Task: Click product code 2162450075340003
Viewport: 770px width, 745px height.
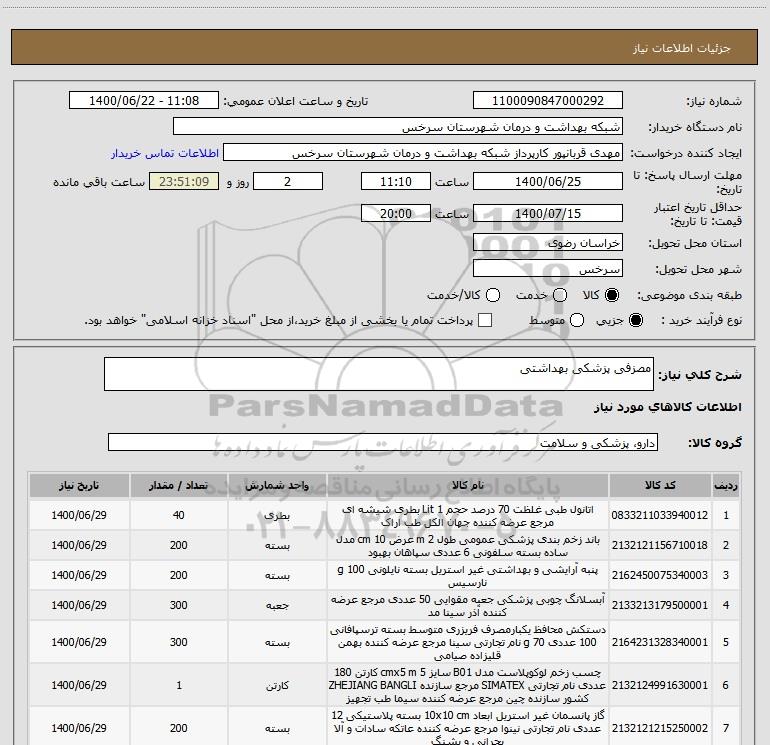Action: pyautogui.click(x=660, y=575)
